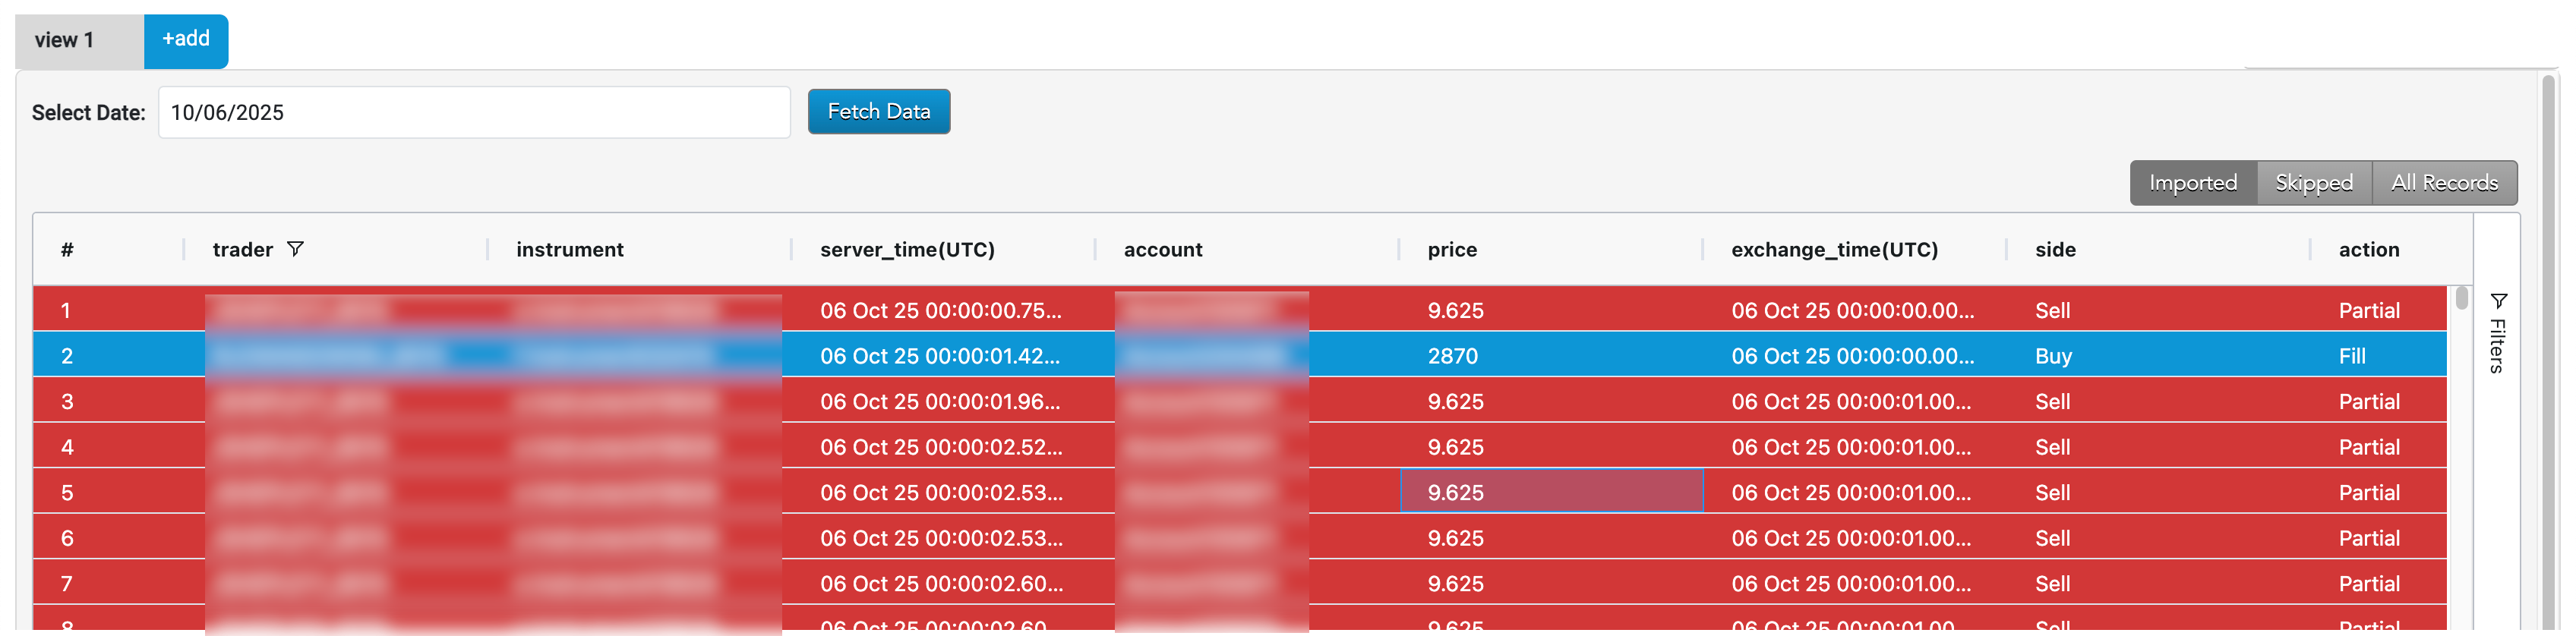Open the Filters side panel
Viewport: 2576px width, 636px height.
(x=2497, y=333)
